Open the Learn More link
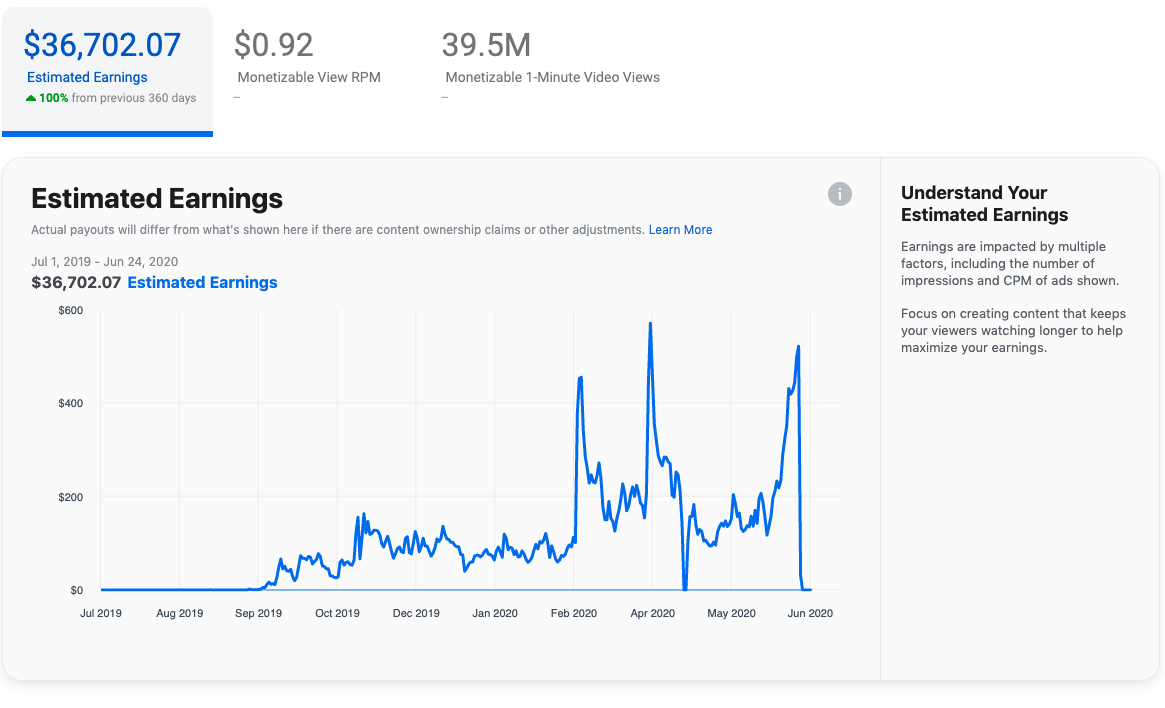Screen dimensions: 1165x708 [680, 230]
